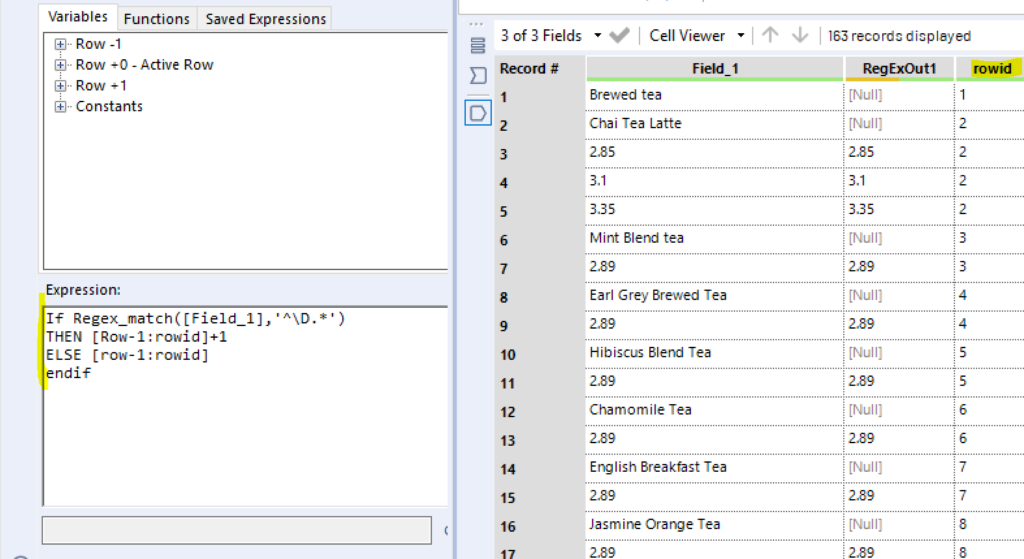
Task: Select the Variables tab
Action: click(x=78, y=17)
